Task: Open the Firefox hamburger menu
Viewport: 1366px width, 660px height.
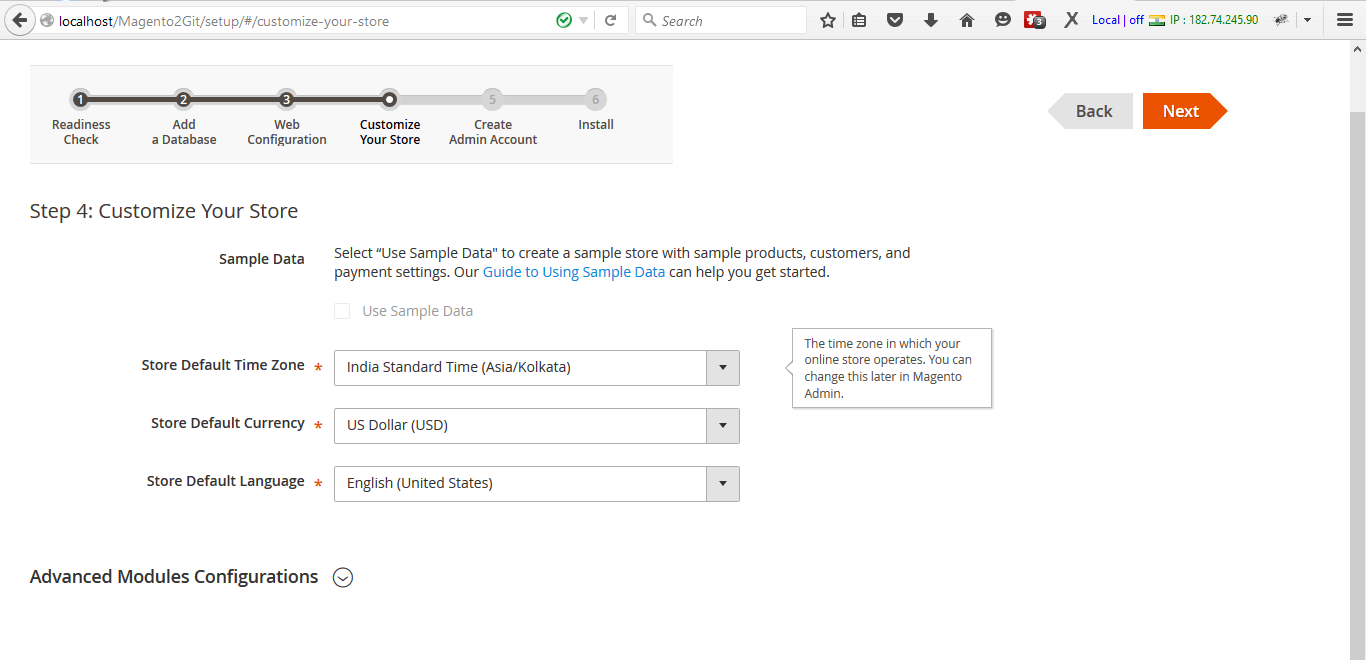Action: tap(1344, 20)
